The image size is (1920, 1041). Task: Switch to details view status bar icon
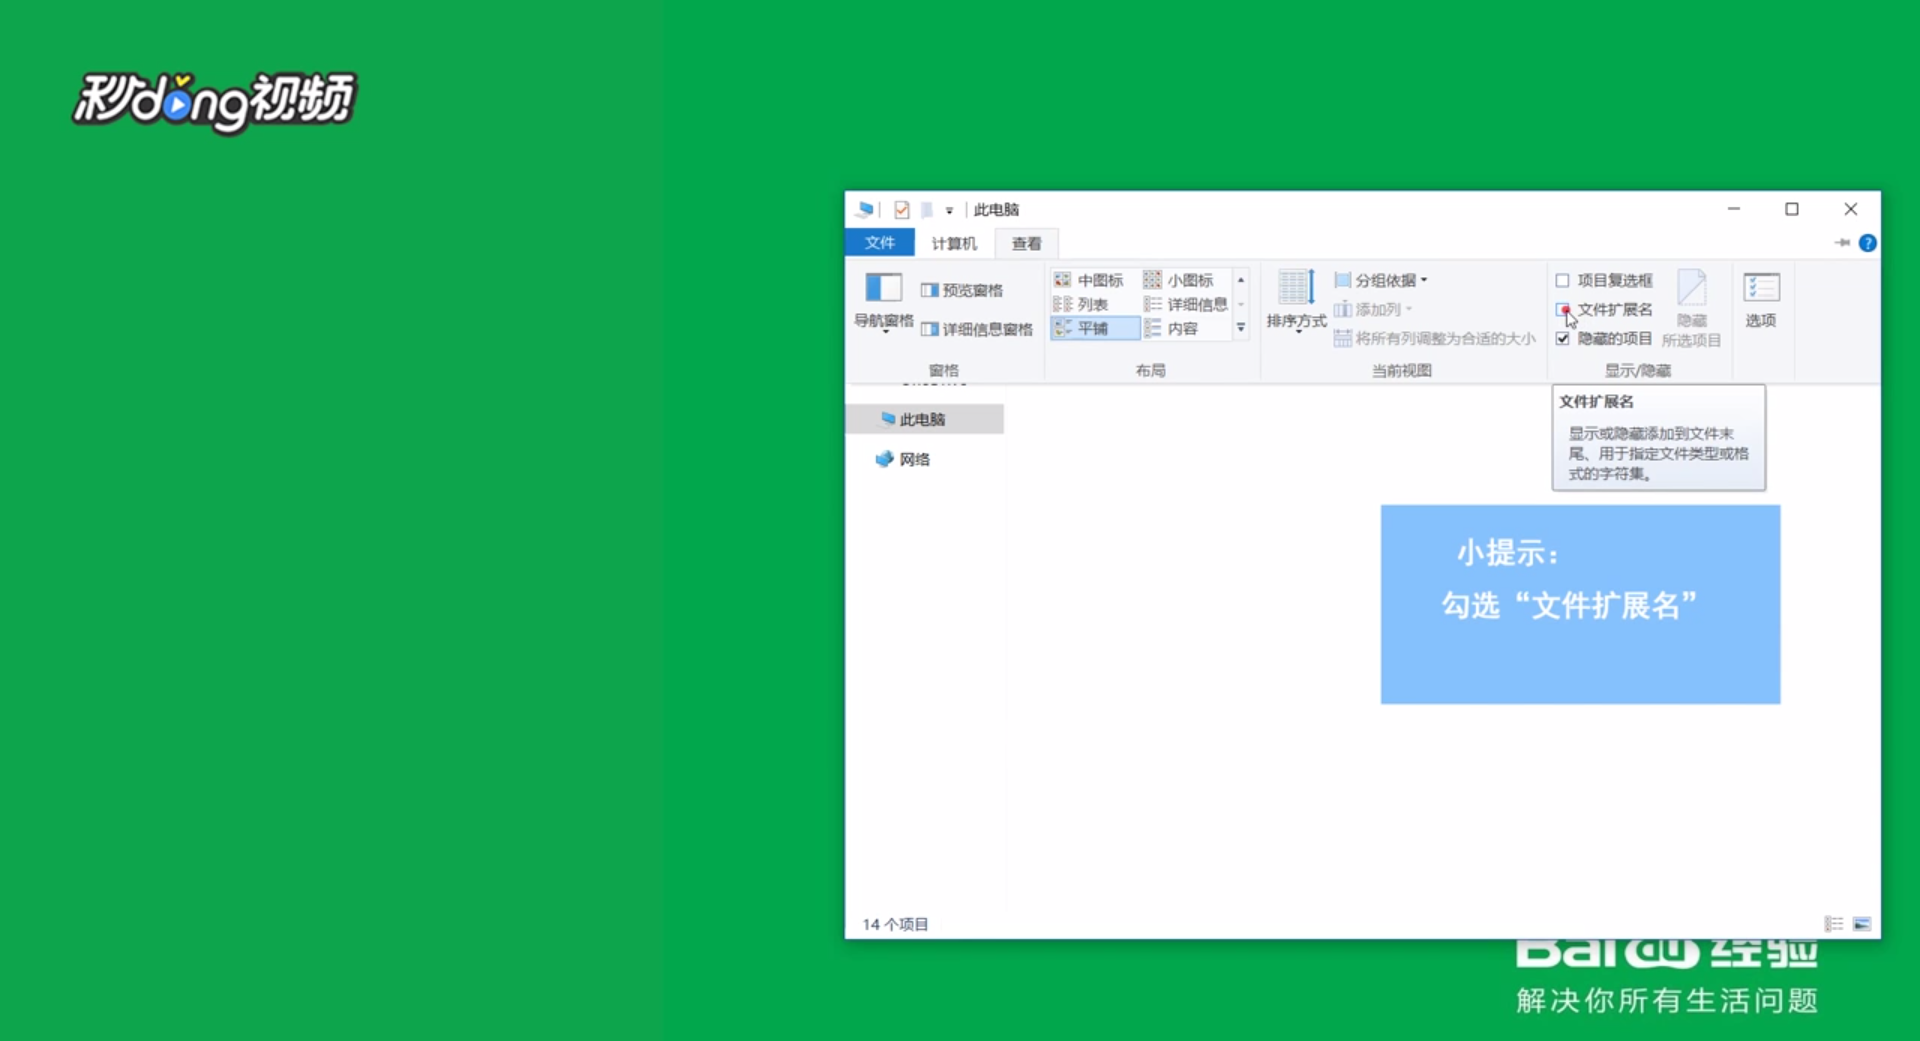[x=1834, y=924]
